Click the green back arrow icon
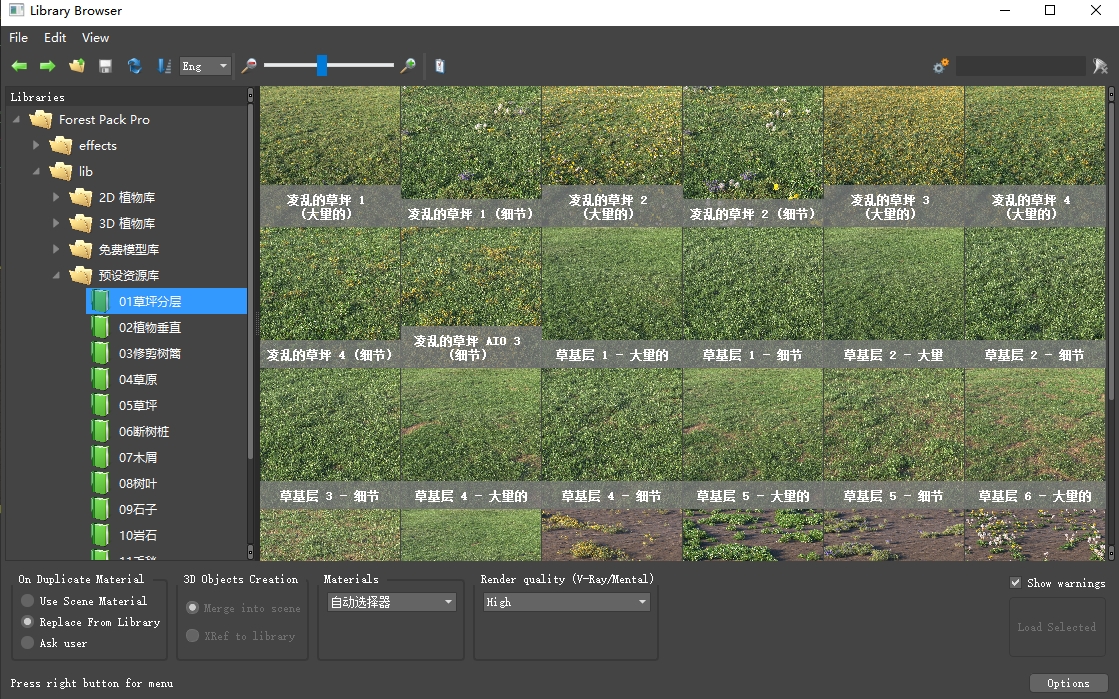 19,66
